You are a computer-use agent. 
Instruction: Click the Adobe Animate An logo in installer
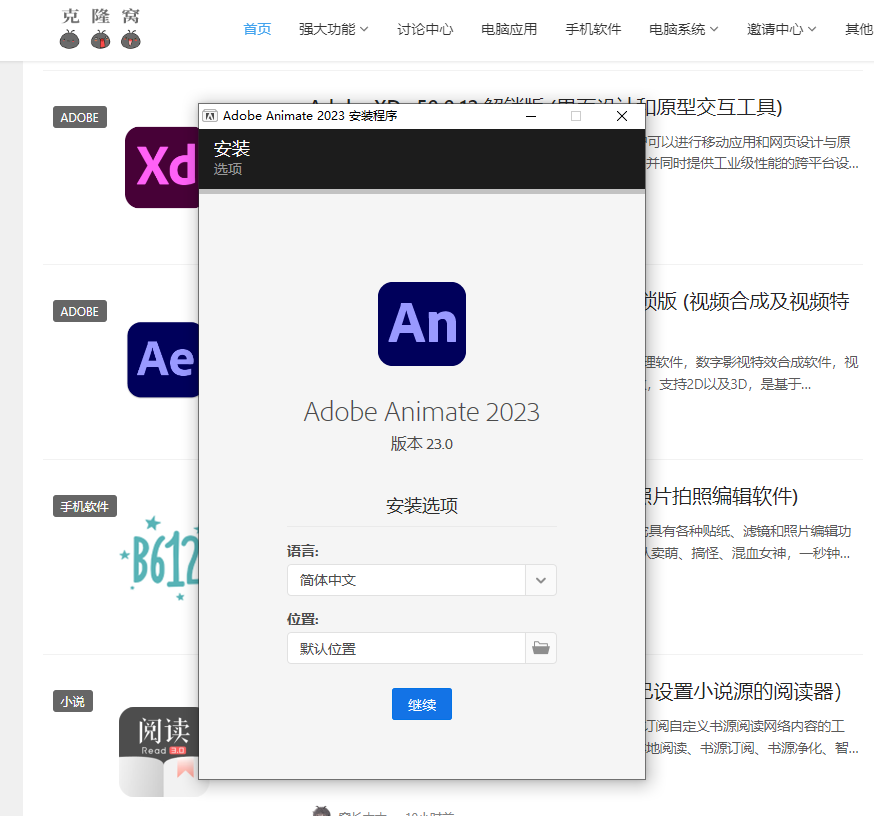[422, 324]
